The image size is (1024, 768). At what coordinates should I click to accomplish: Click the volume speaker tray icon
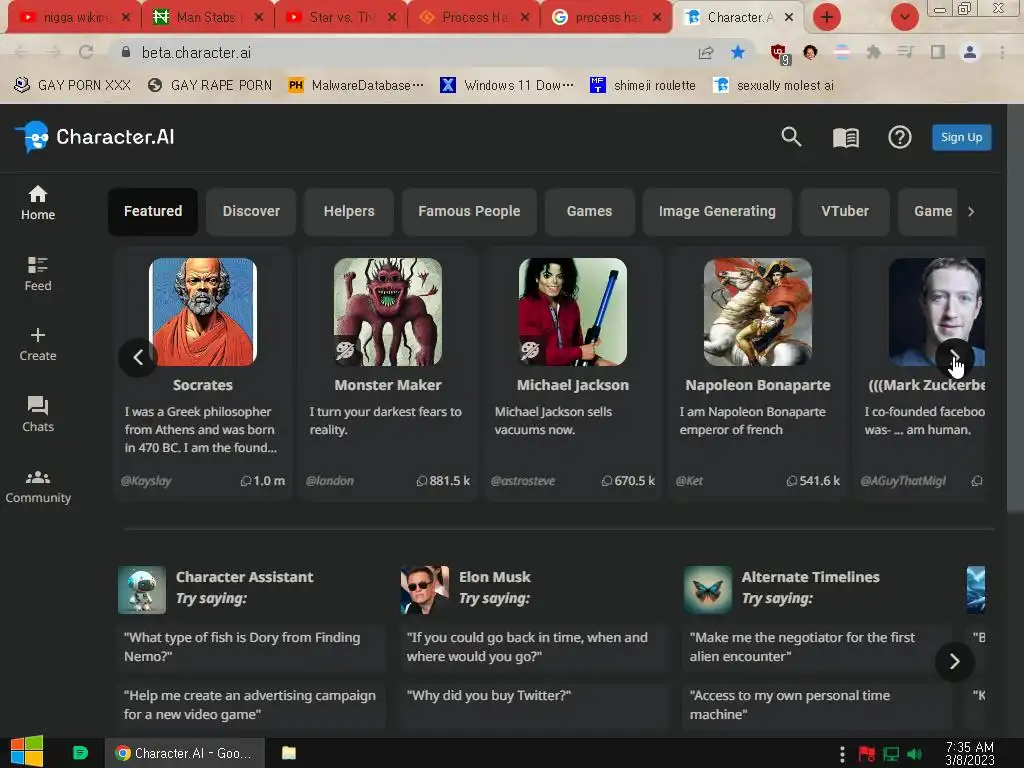[914, 754]
